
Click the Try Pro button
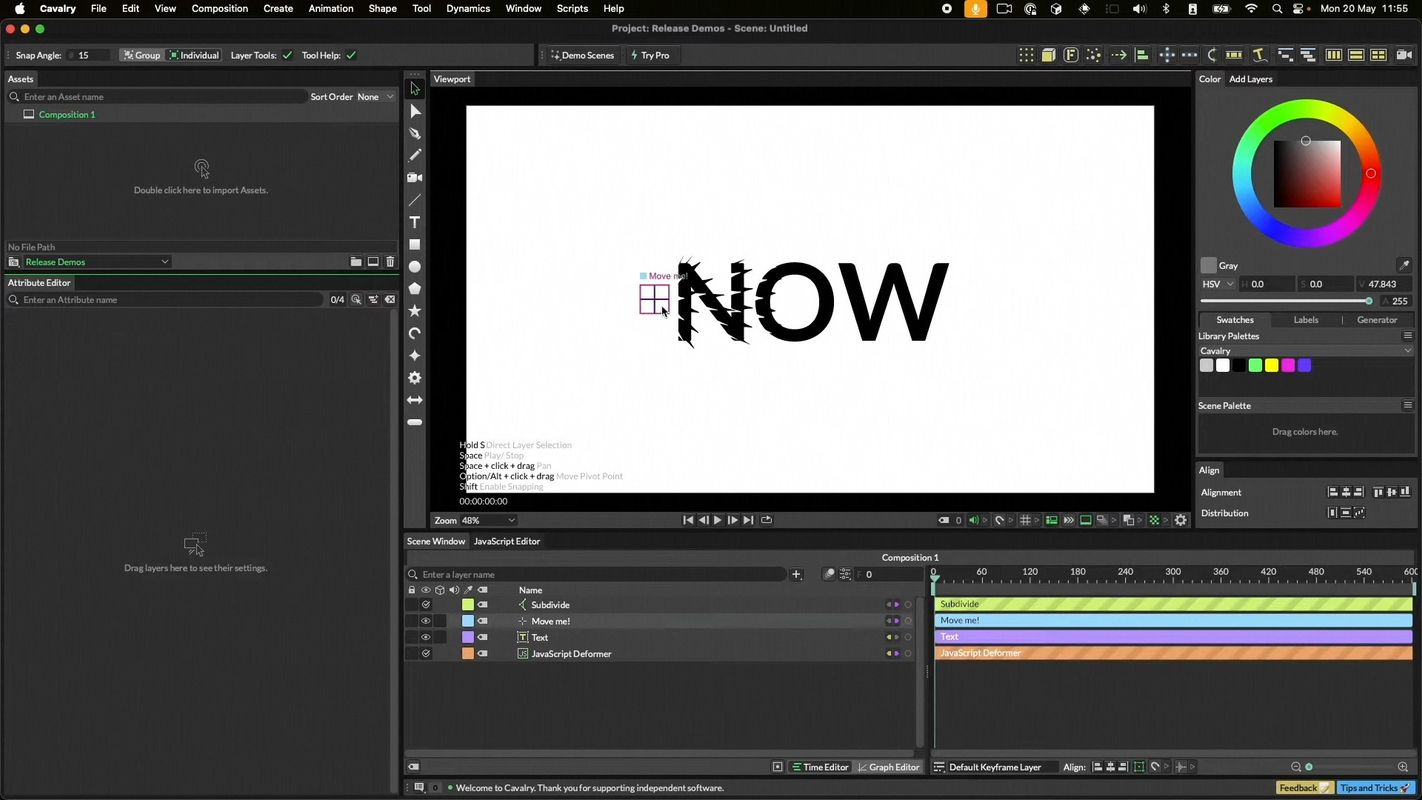click(650, 55)
